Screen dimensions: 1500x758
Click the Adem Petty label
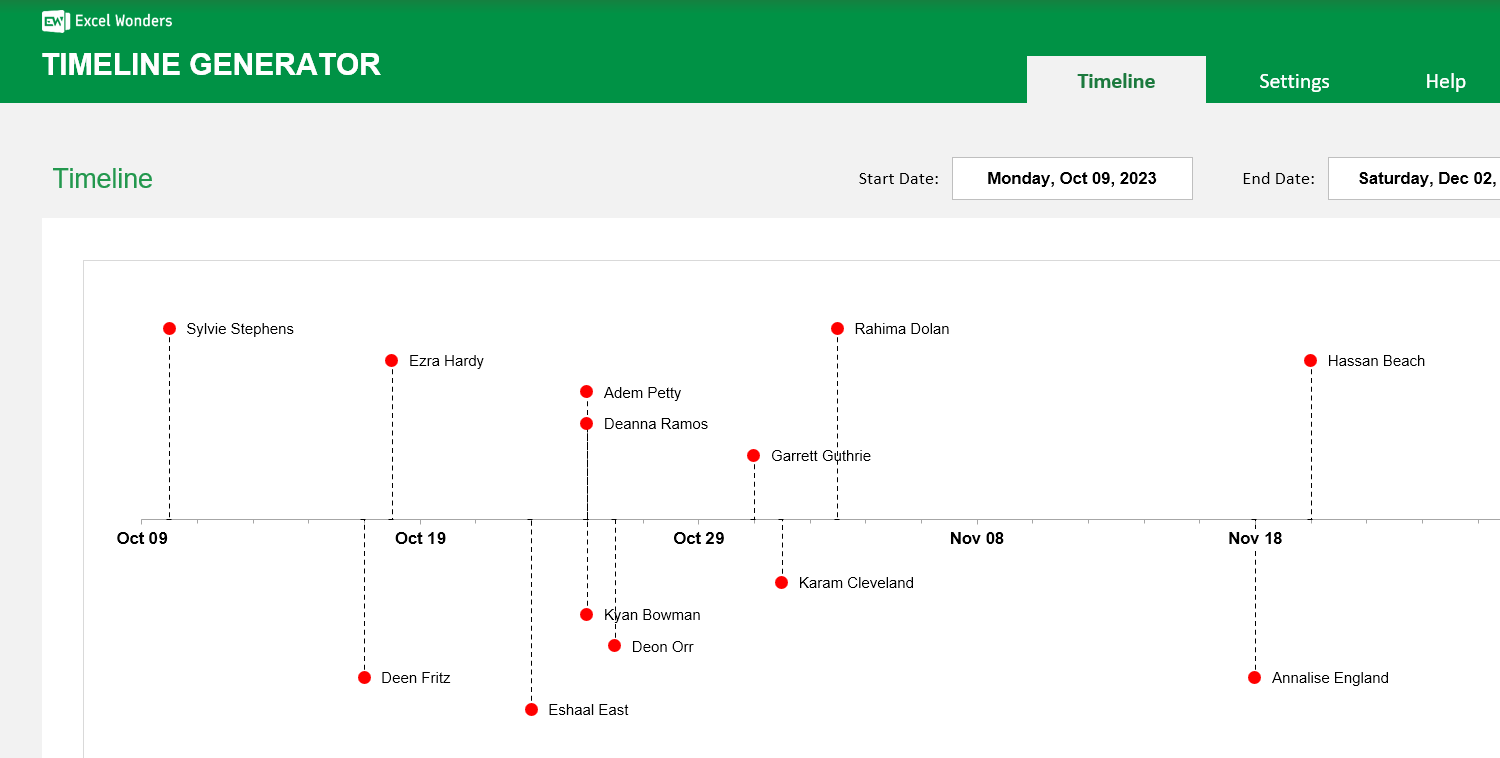[642, 392]
